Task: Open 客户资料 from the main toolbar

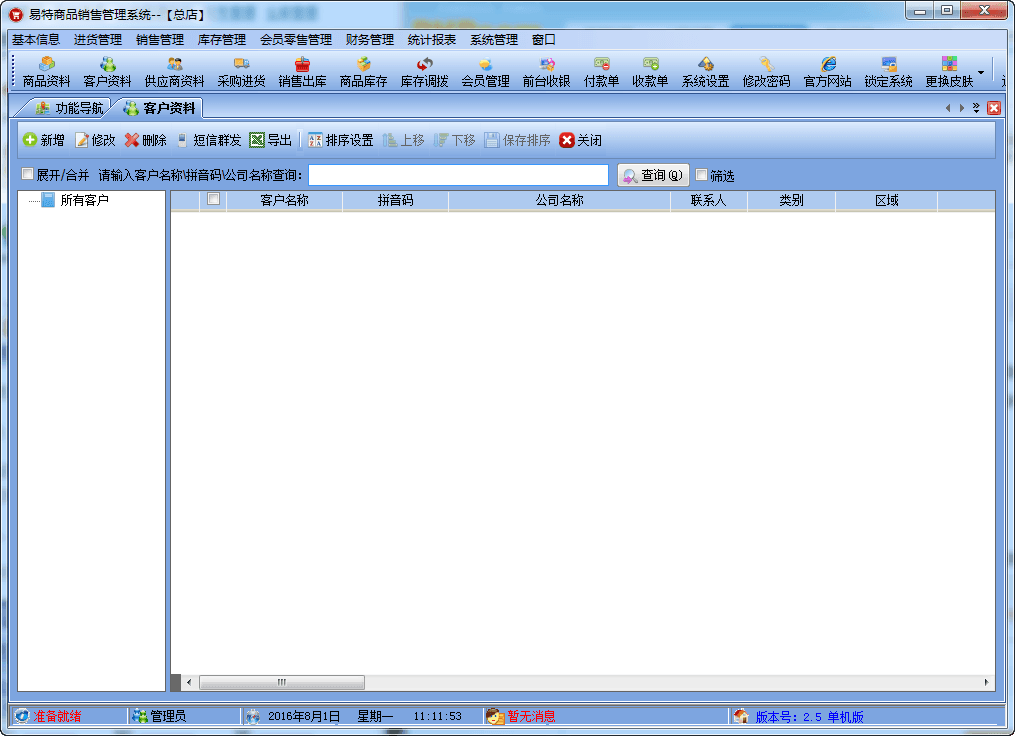Action: 107,72
